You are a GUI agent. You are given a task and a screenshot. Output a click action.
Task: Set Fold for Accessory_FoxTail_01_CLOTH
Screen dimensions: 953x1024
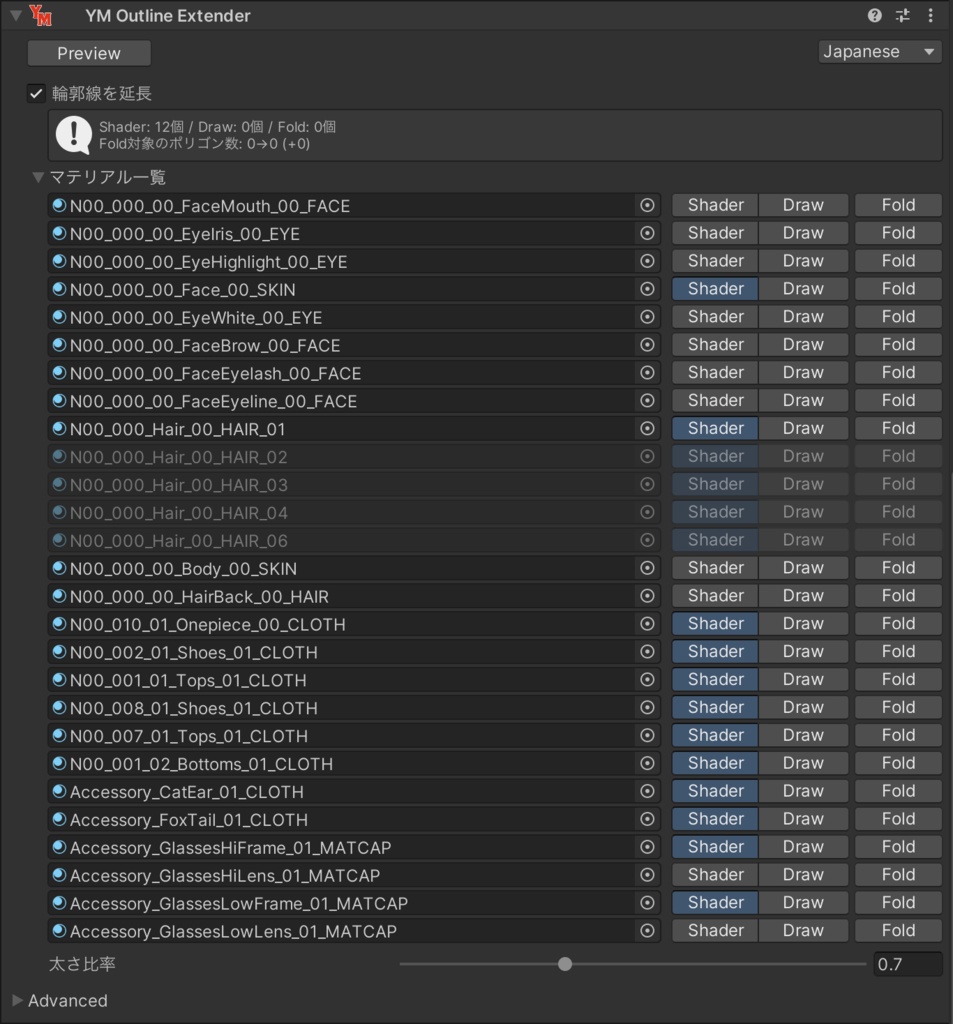click(x=898, y=819)
